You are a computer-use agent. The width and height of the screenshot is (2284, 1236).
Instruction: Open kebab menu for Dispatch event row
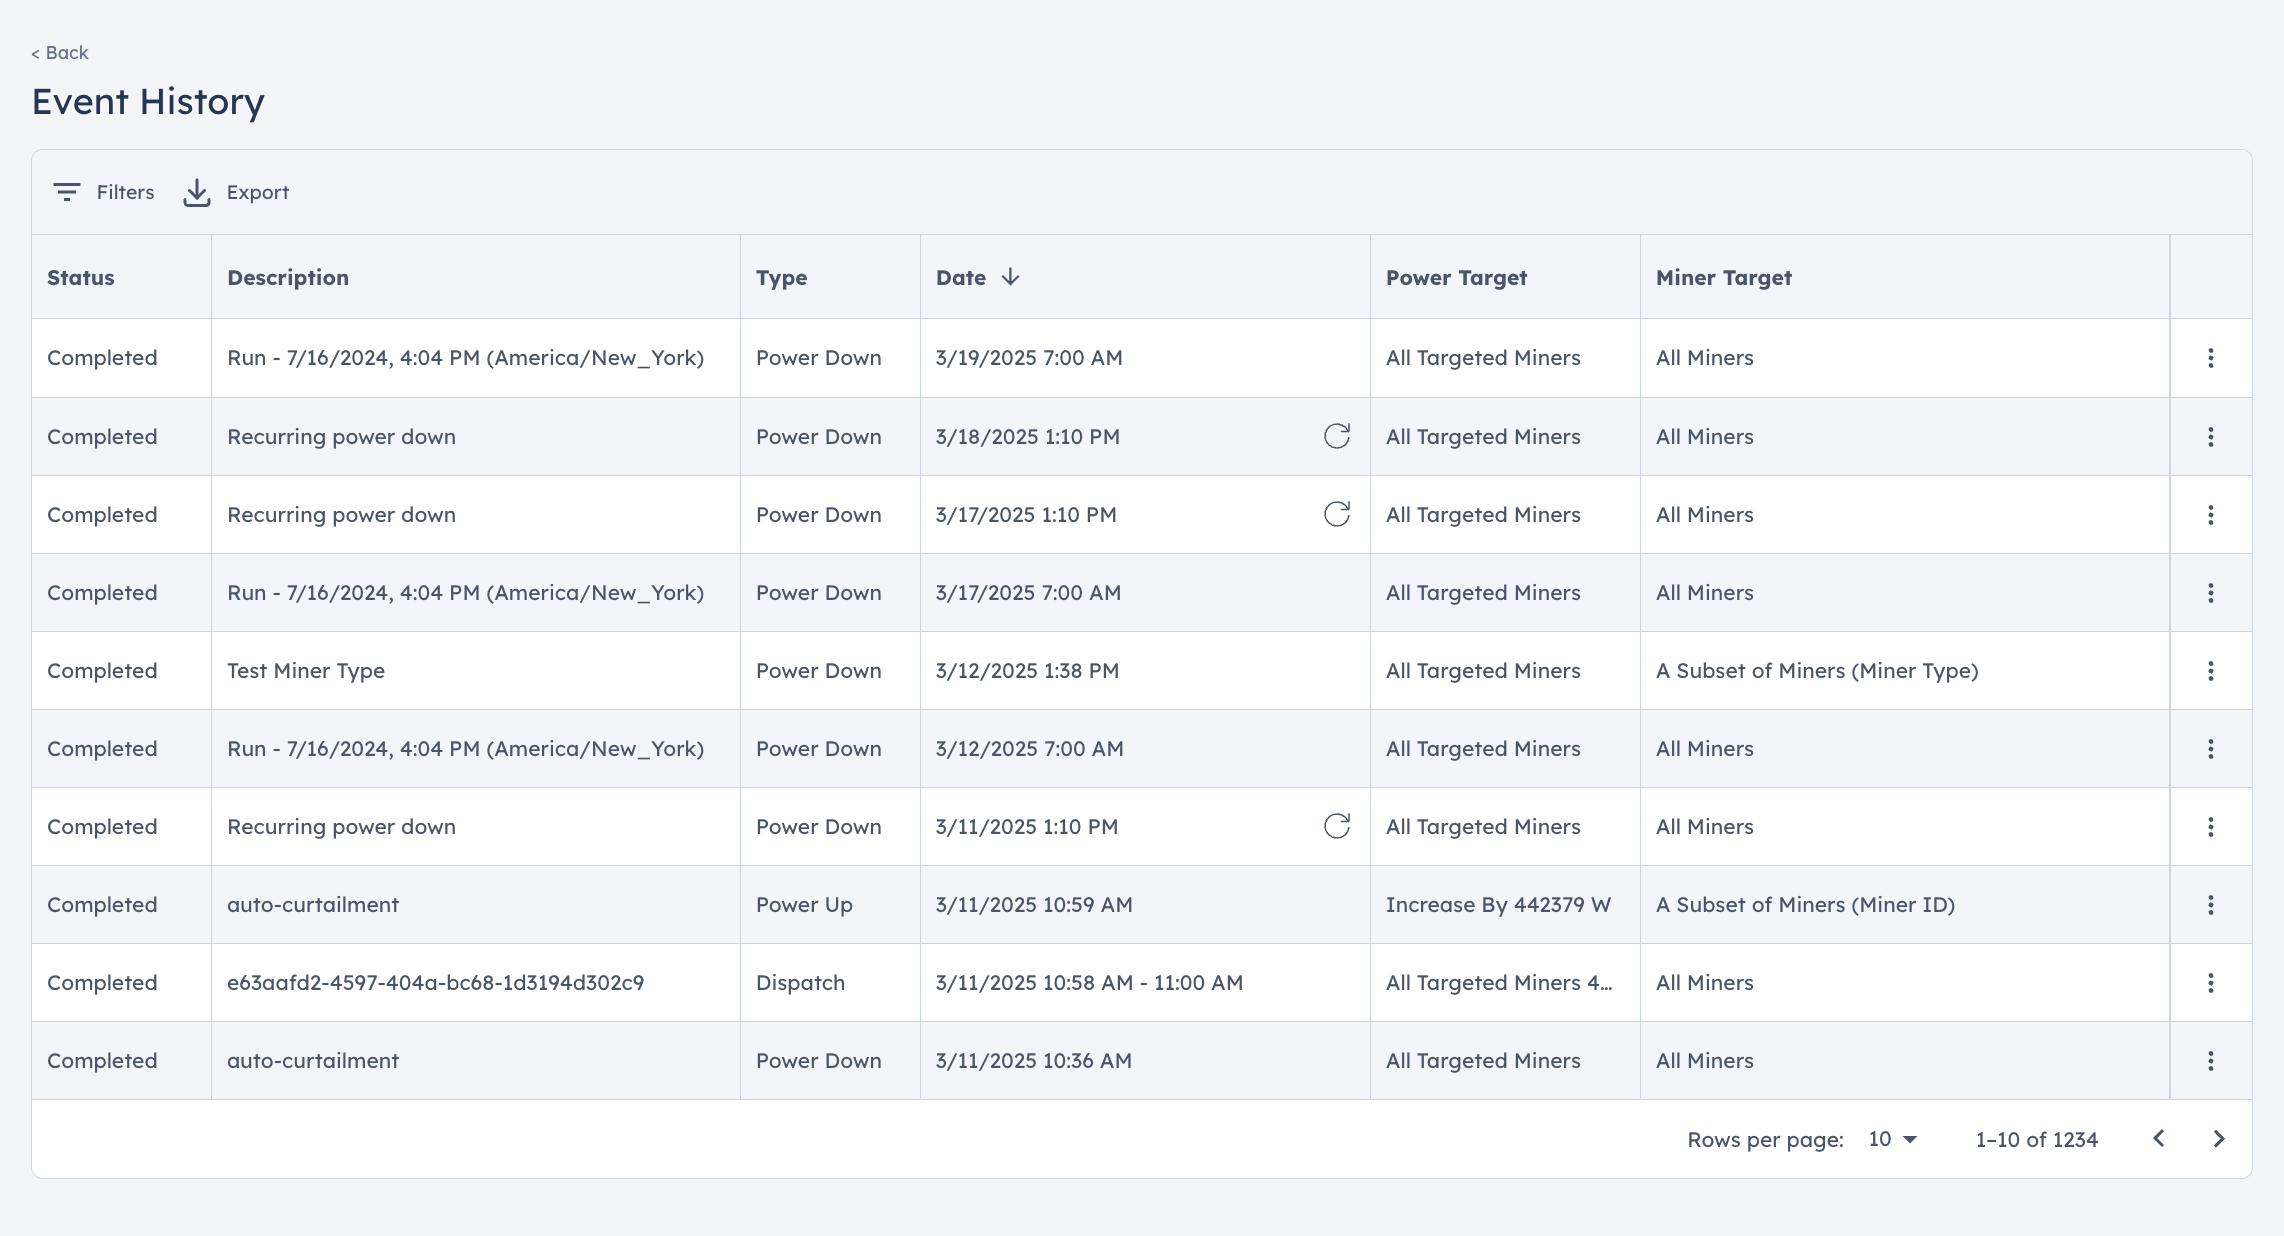pos(2211,983)
